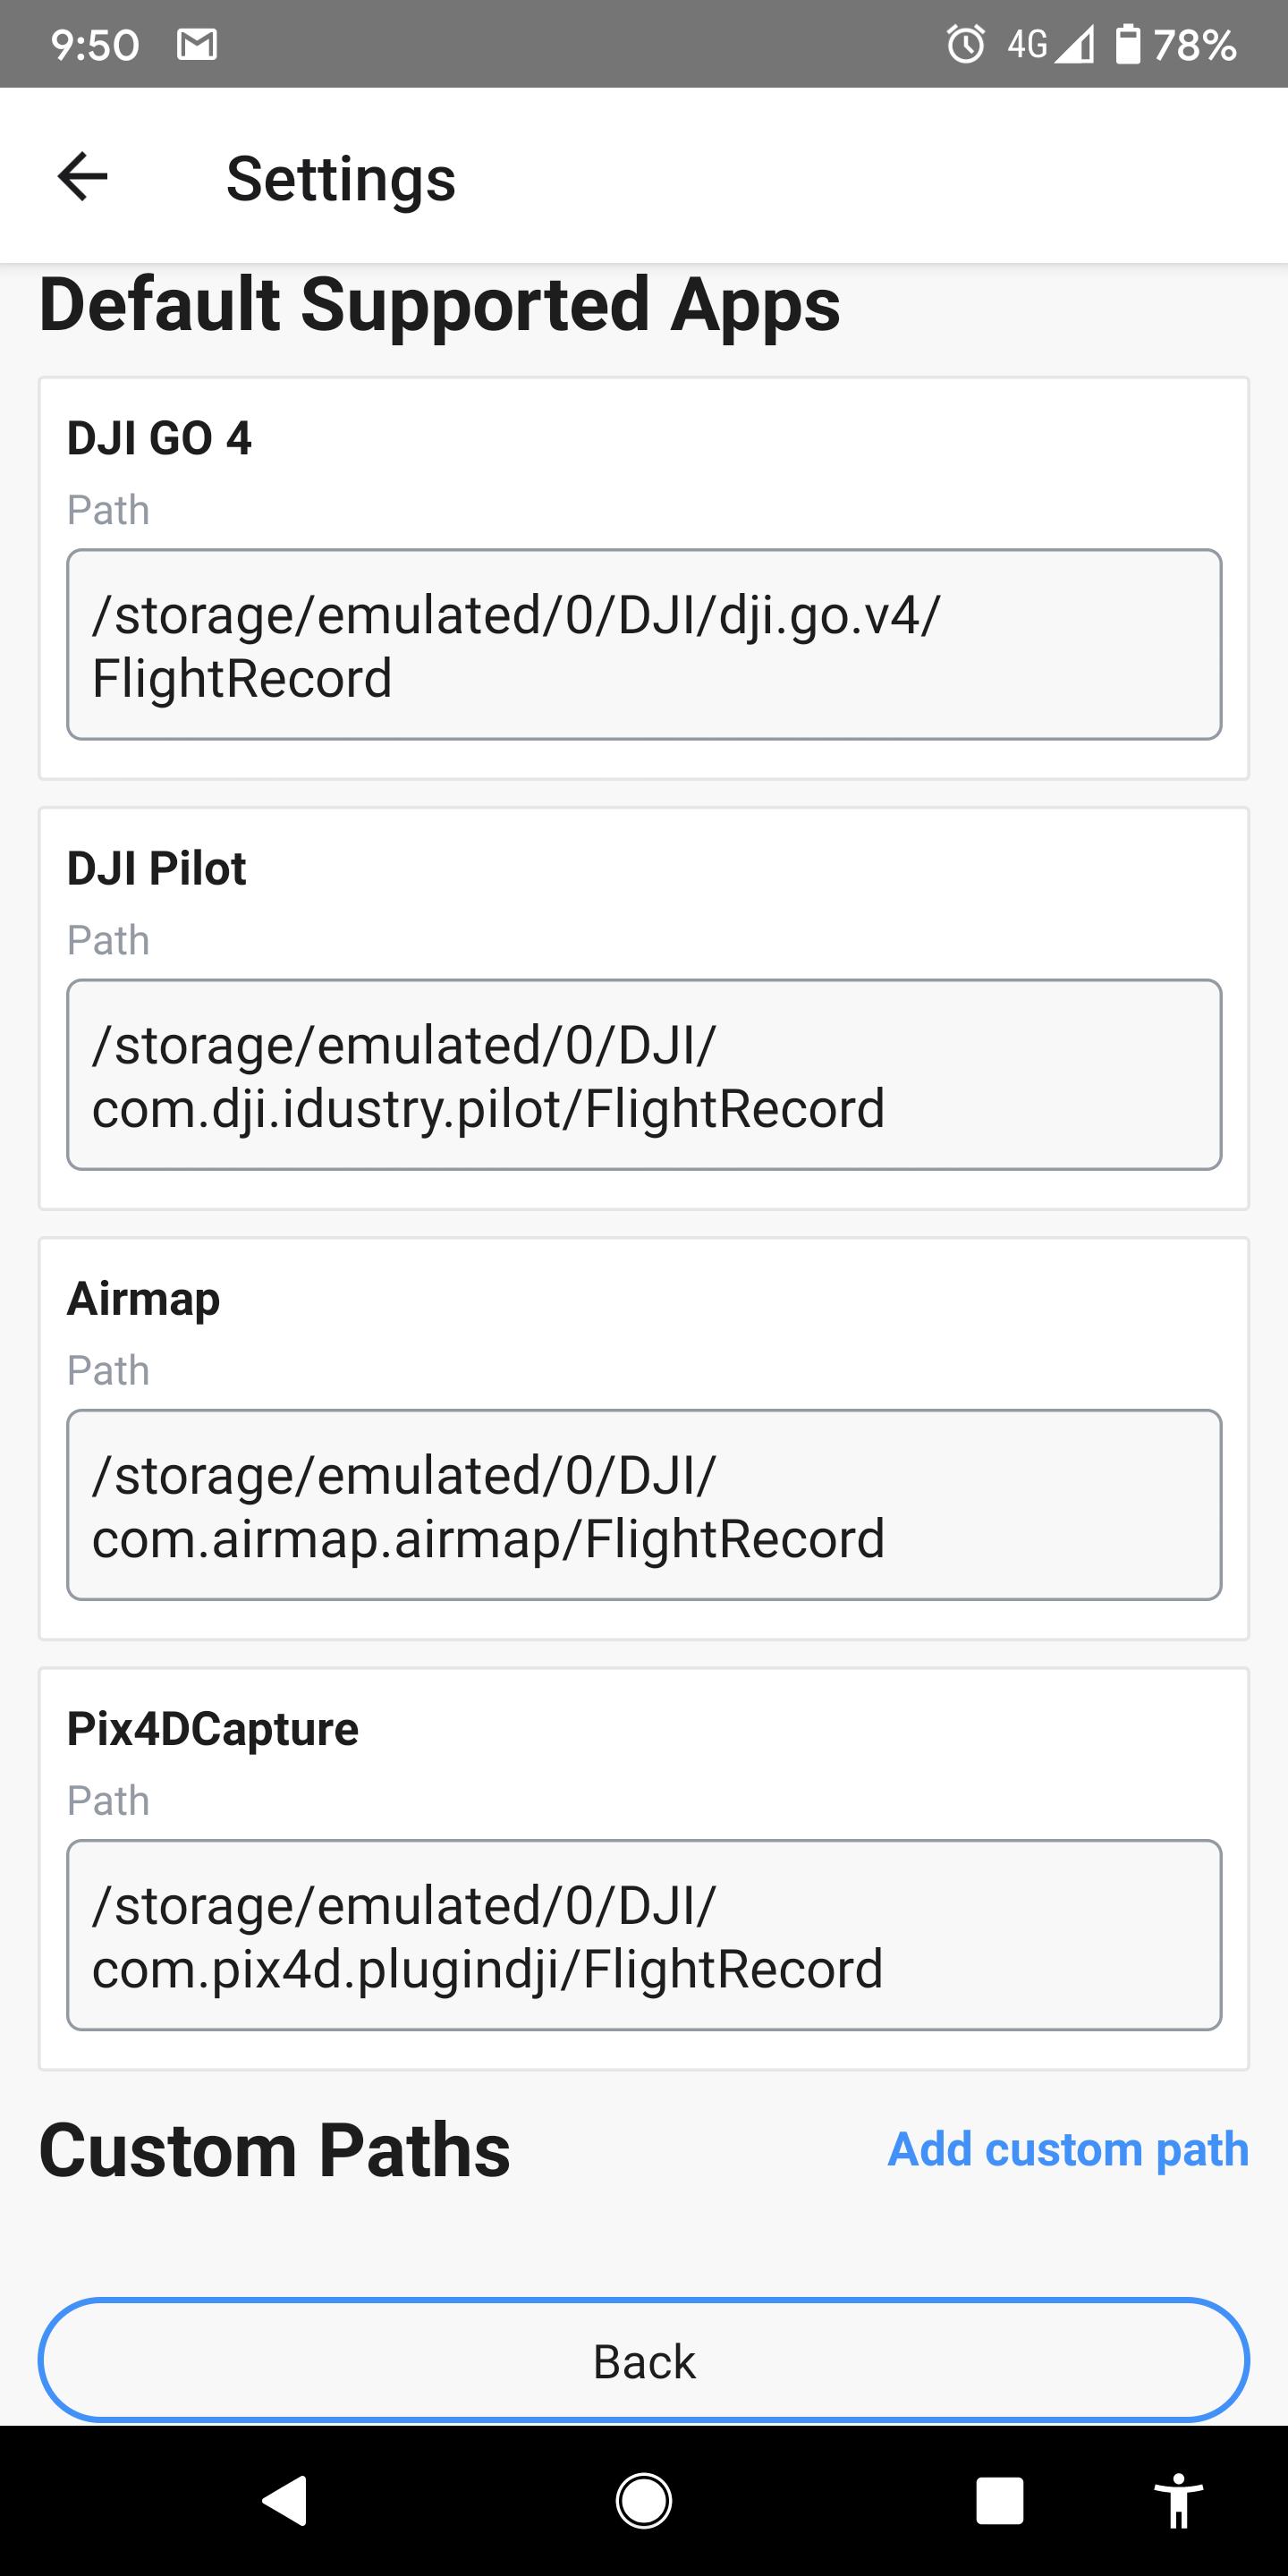Tap the Android back triangle button

point(285,2501)
